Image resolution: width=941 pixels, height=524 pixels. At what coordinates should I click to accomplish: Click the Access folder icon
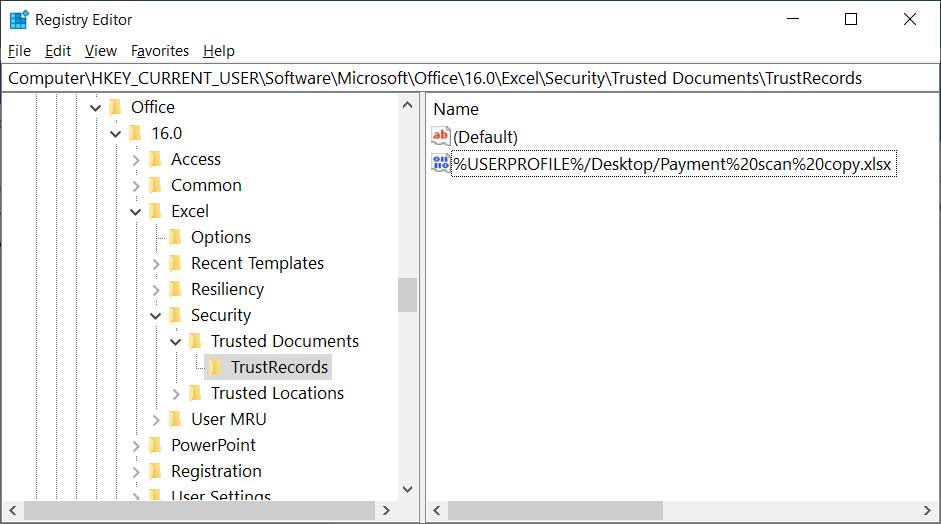pyautogui.click(x=155, y=159)
